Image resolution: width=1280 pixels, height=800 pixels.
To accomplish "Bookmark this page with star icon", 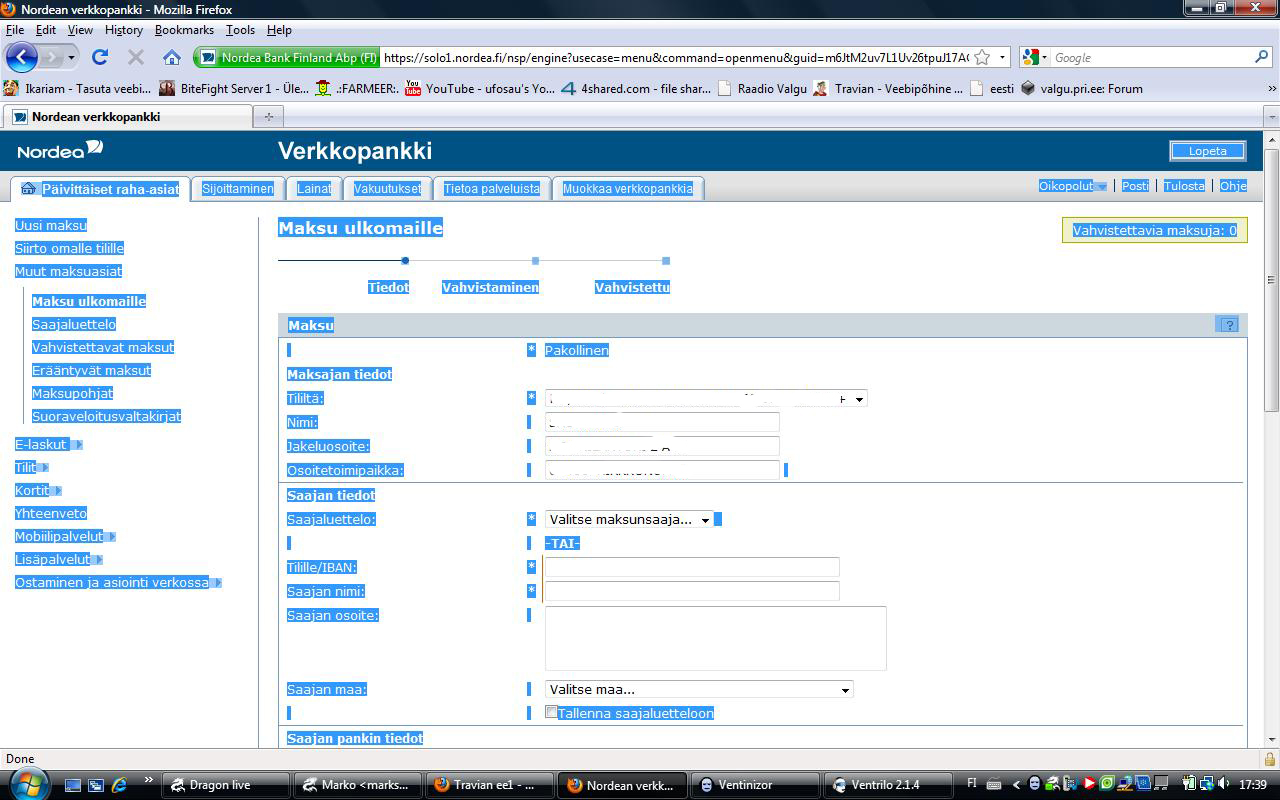I will click(982, 57).
